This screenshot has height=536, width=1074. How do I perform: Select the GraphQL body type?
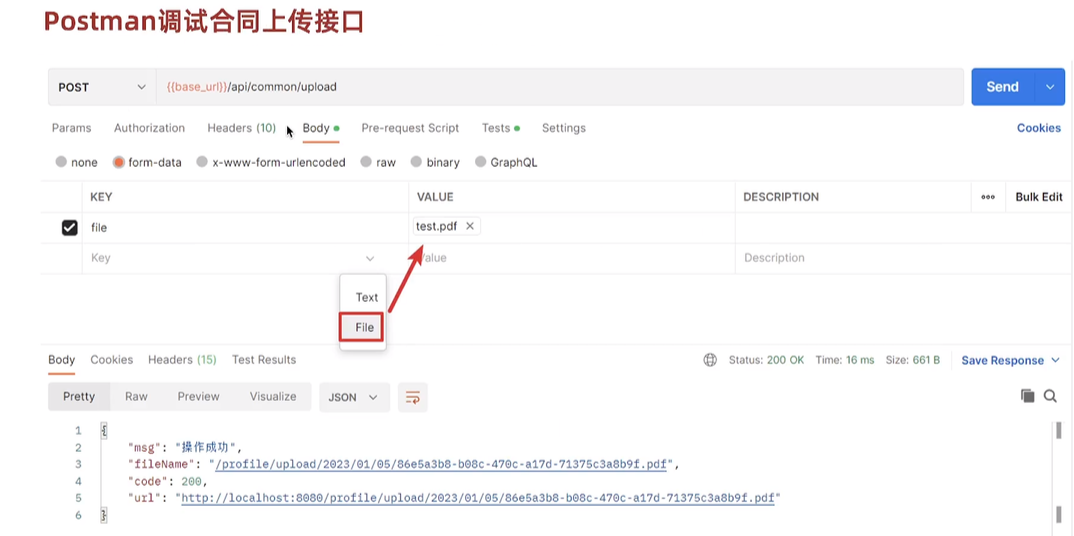[506, 162]
